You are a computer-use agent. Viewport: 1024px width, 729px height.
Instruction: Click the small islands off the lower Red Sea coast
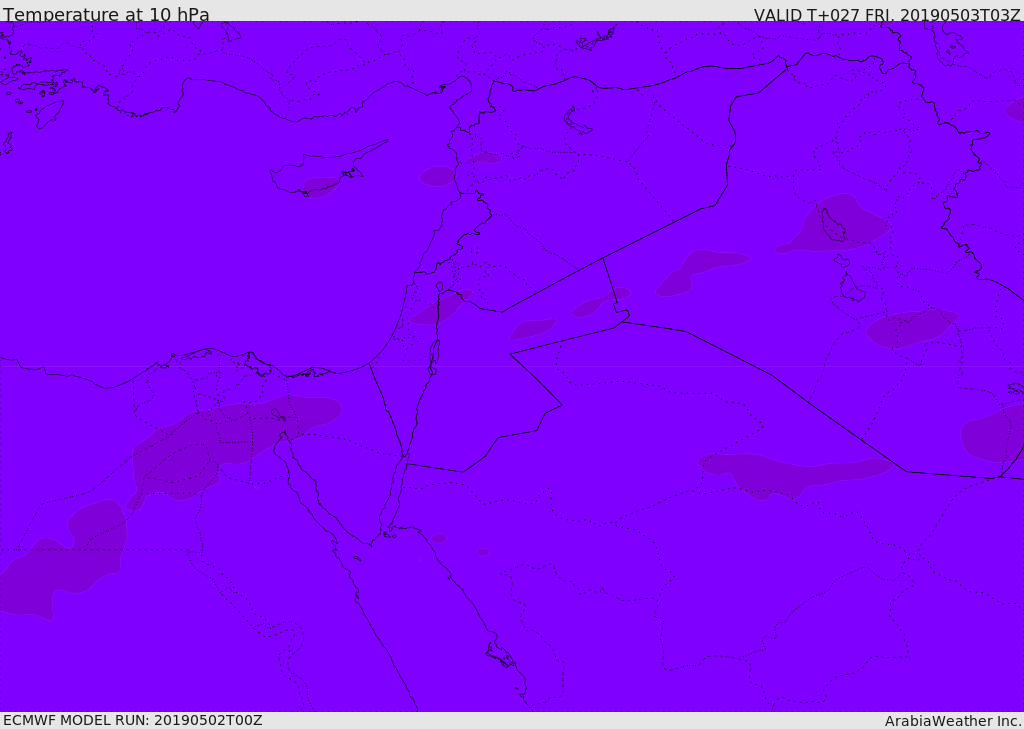tap(500, 655)
